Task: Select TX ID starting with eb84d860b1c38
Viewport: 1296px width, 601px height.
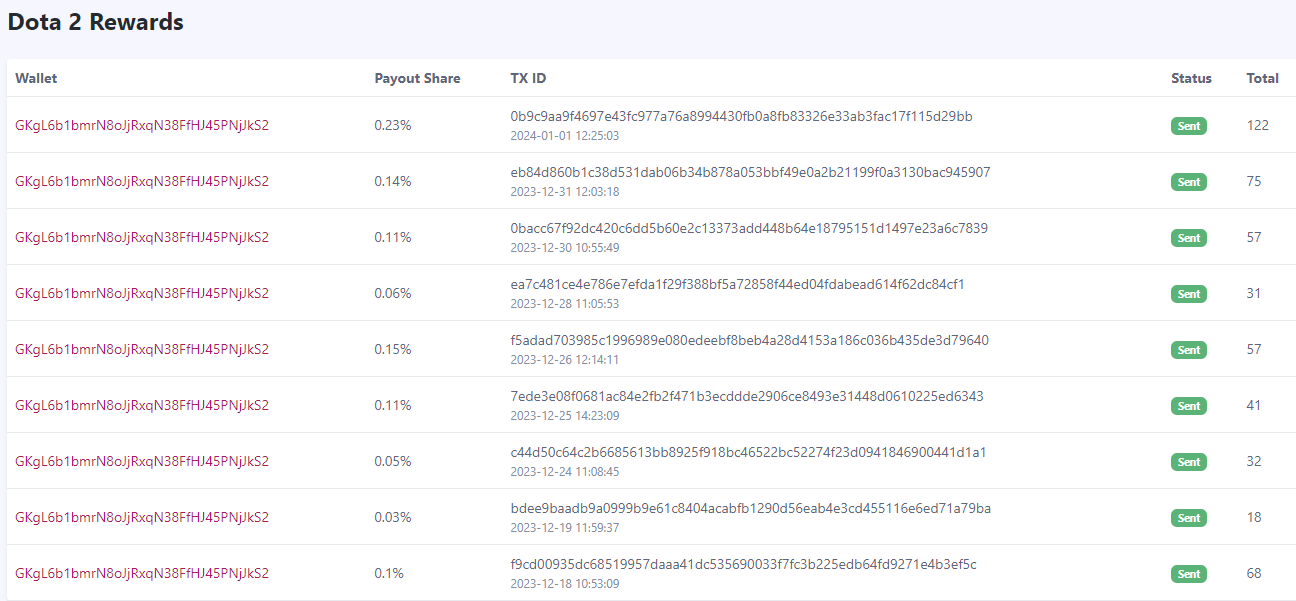Action: [750, 172]
